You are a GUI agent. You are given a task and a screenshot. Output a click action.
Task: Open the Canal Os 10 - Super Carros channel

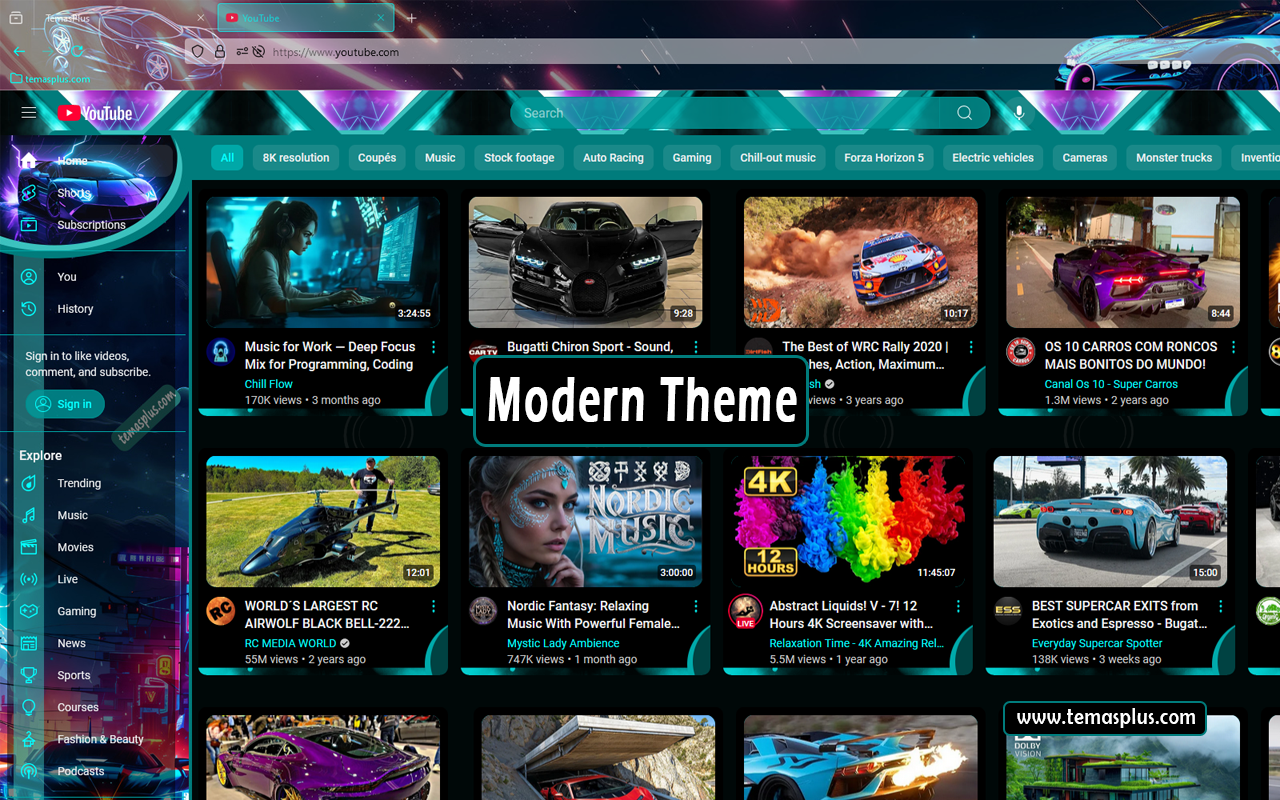[x=1111, y=384]
